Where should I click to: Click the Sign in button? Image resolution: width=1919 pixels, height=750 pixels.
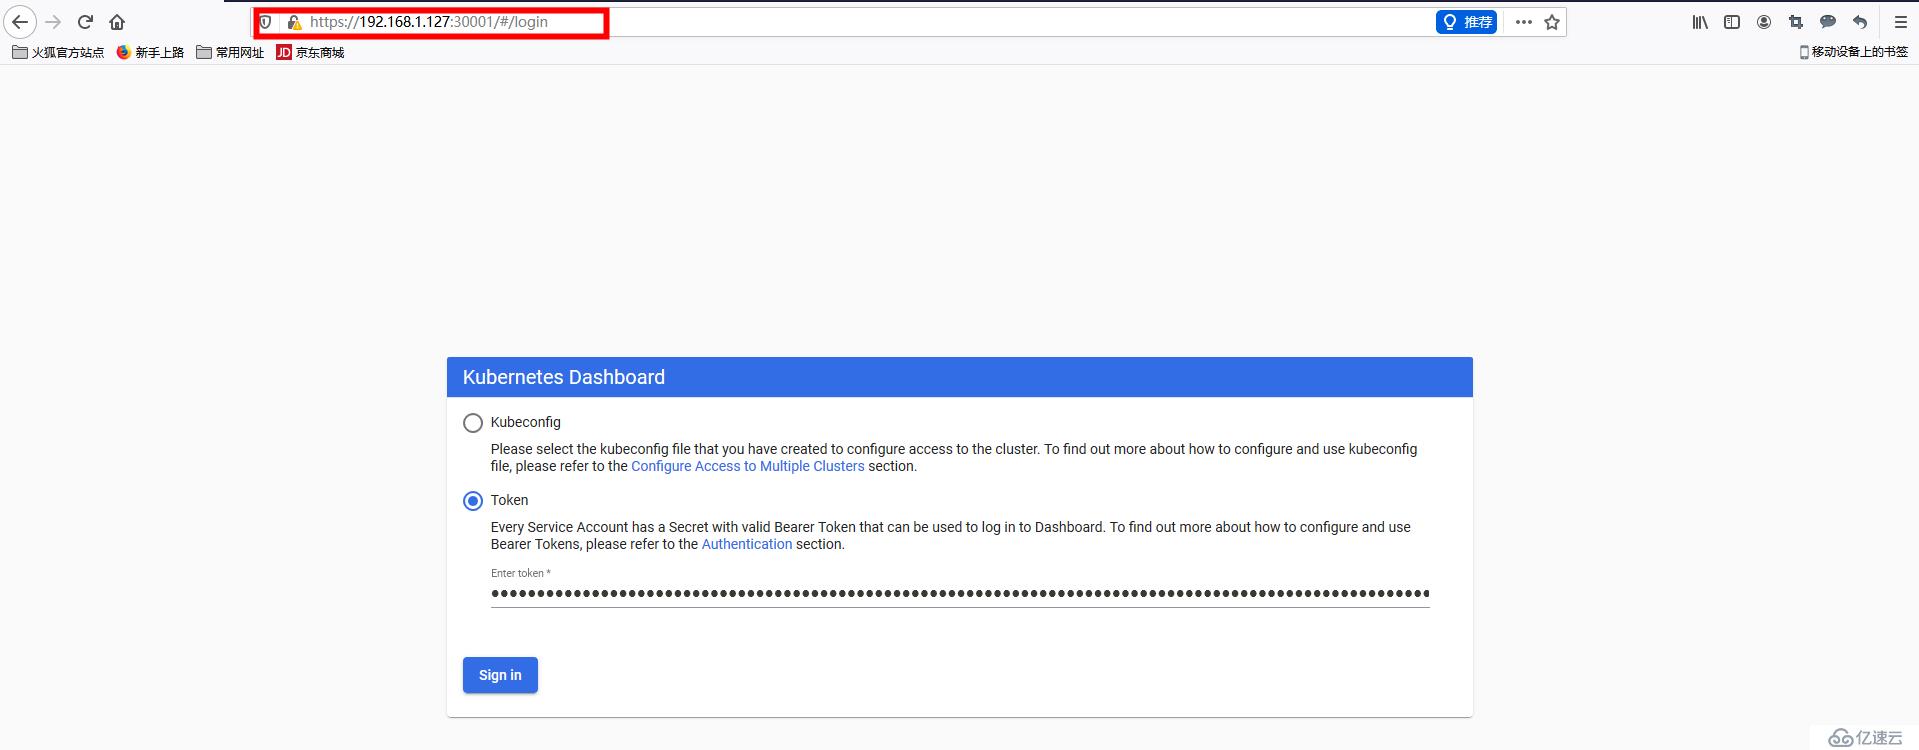tap(500, 675)
